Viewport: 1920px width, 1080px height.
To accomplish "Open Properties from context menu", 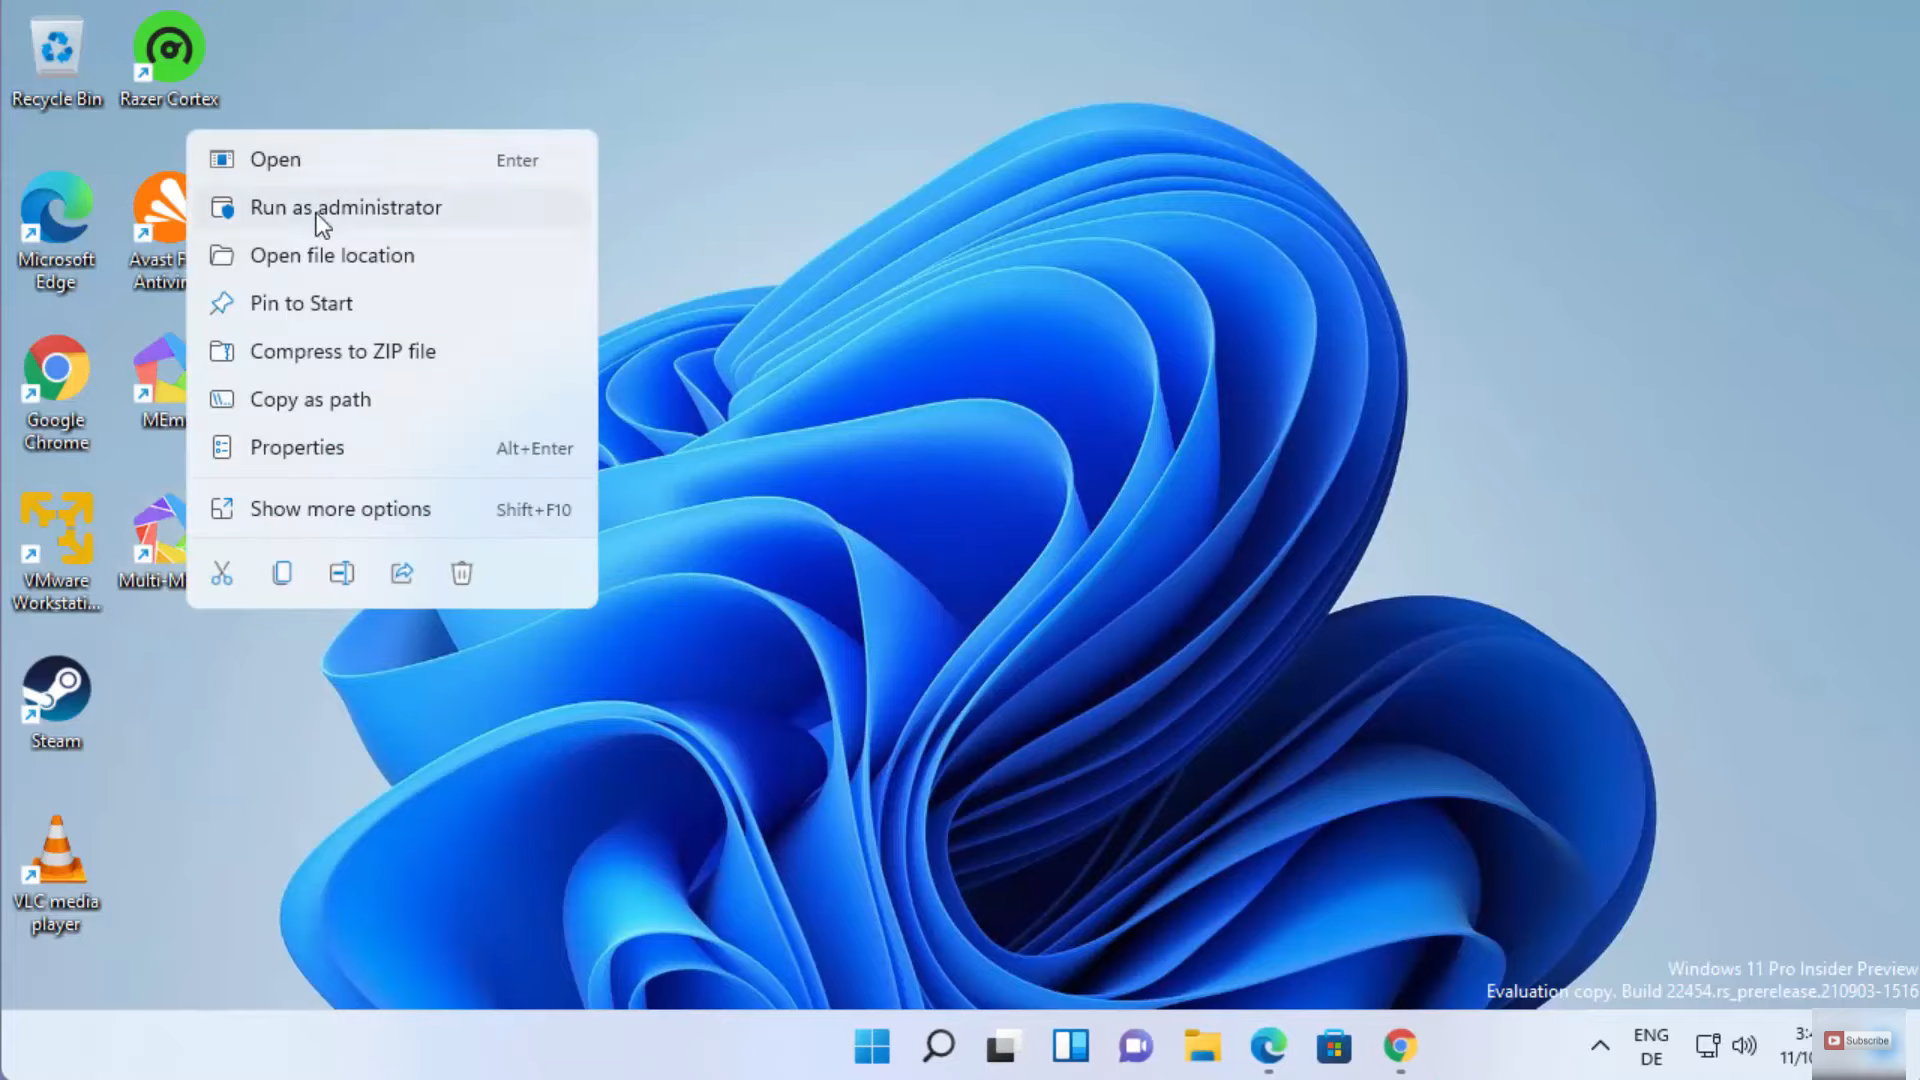I will click(x=297, y=447).
